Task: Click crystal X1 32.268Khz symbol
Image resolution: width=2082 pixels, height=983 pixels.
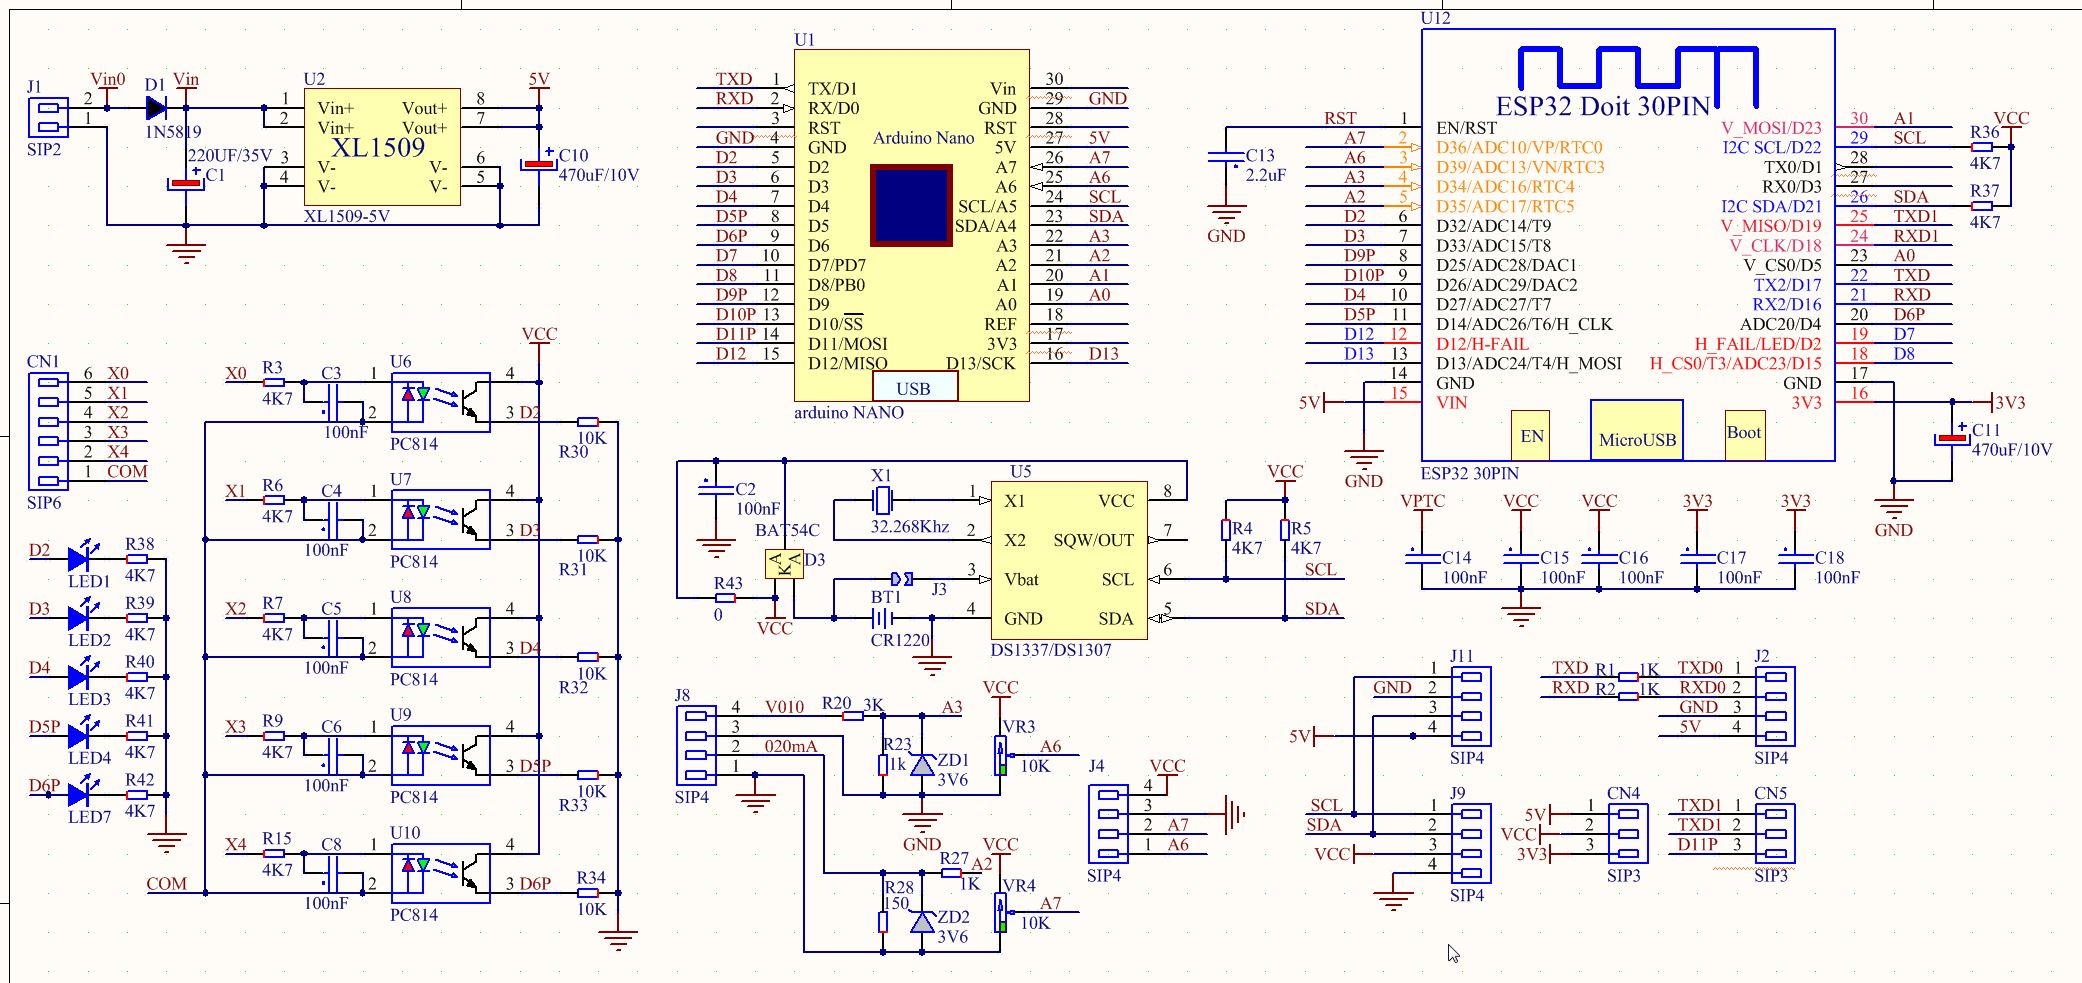Action: (881, 499)
